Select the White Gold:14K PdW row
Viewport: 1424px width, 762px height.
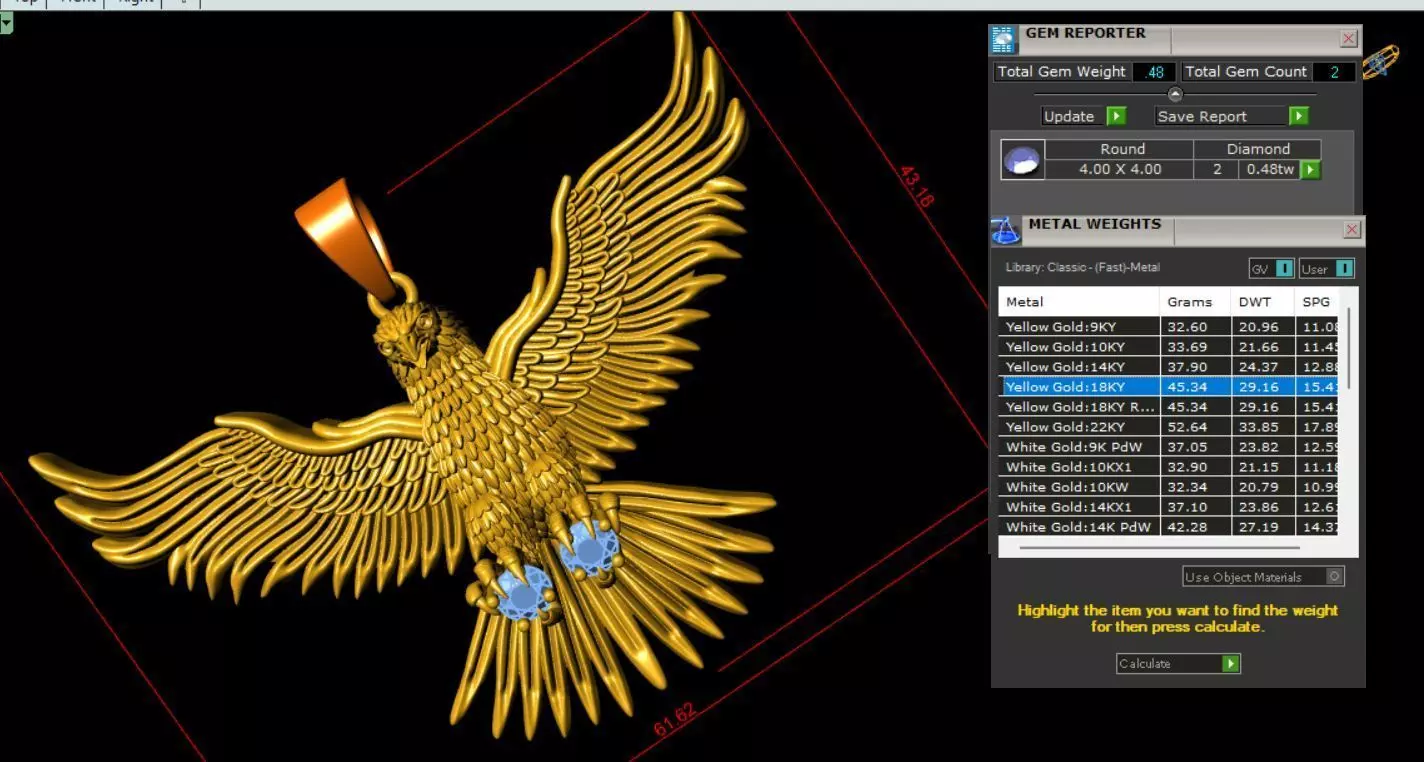[x=1168, y=527]
